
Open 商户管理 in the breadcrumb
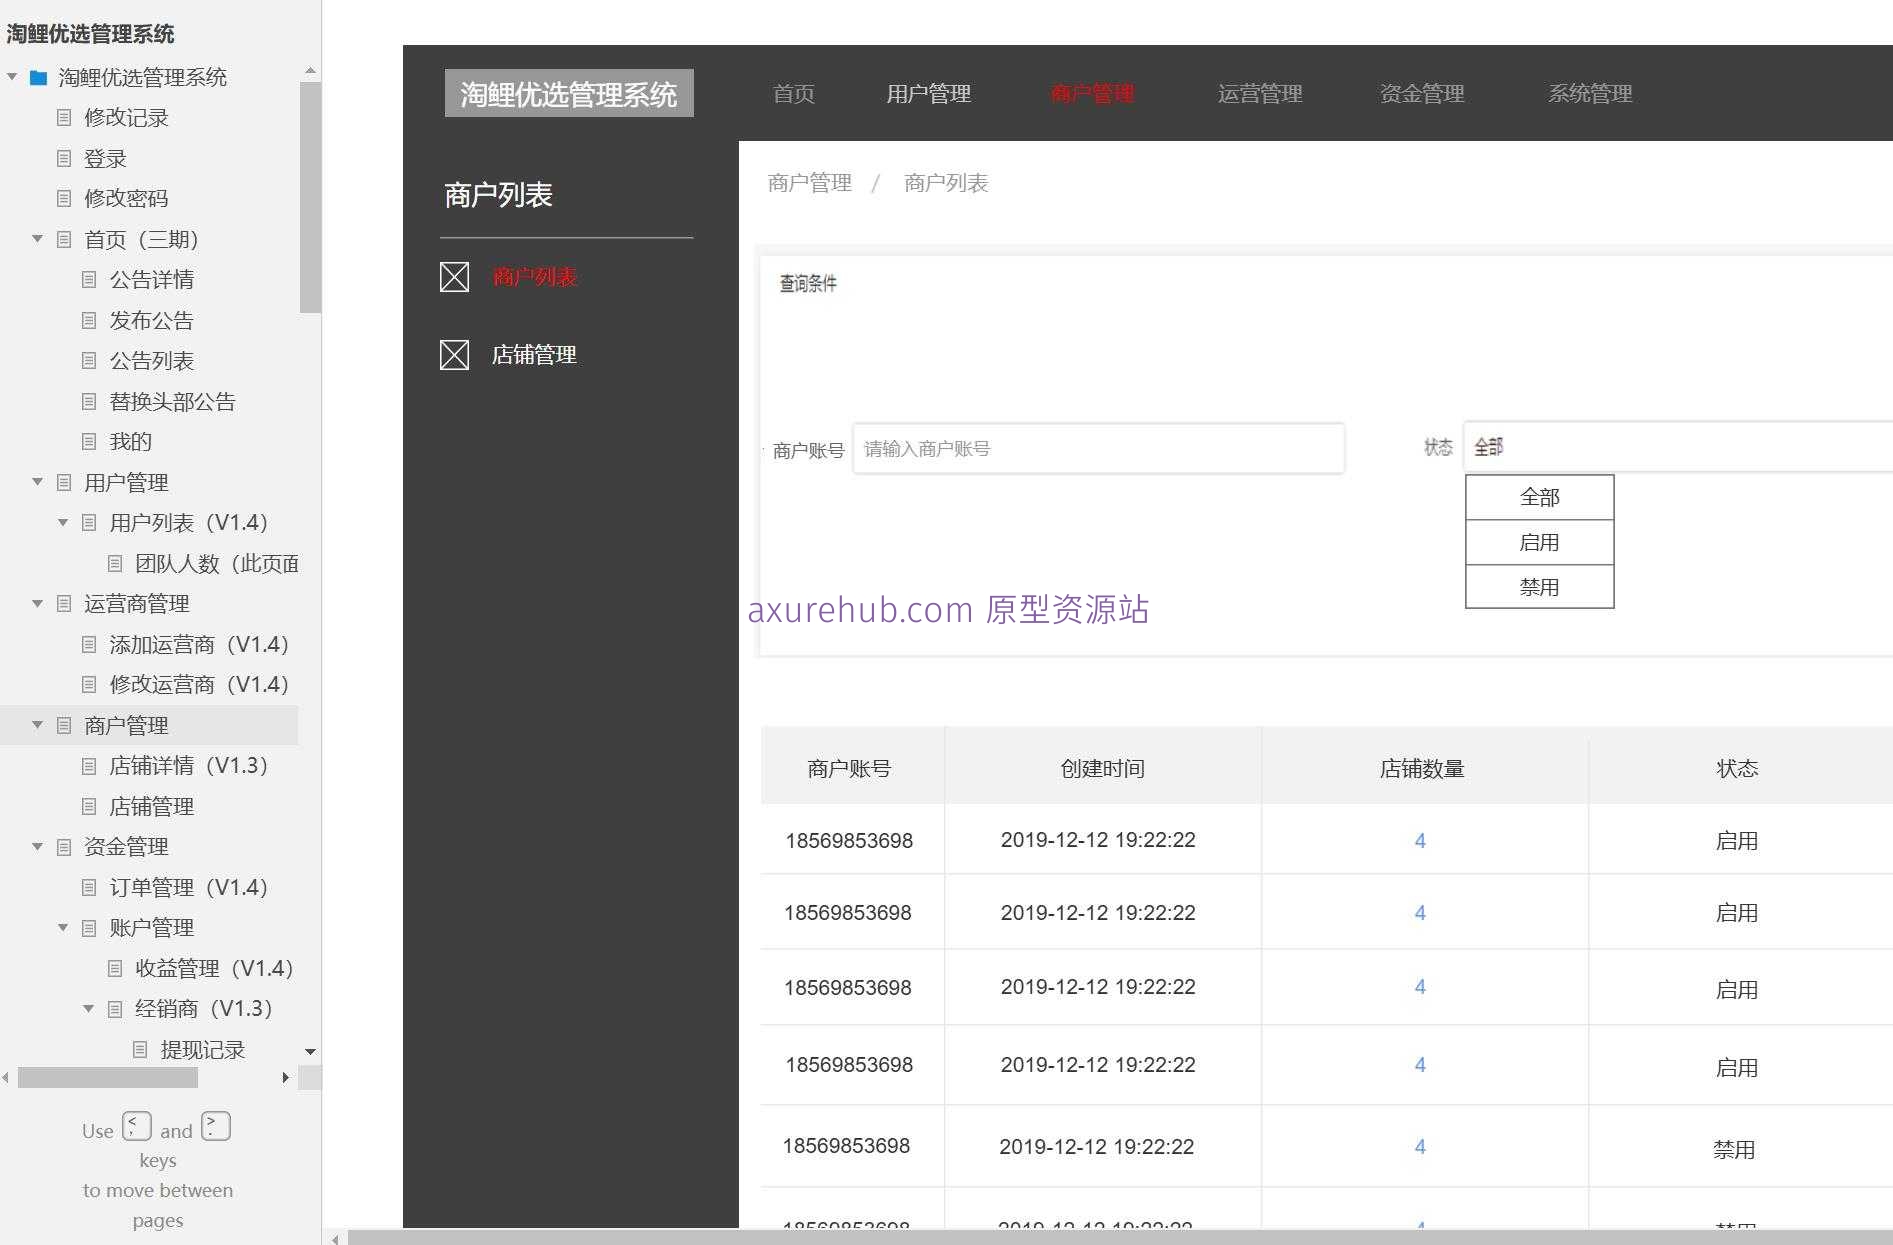pos(809,183)
